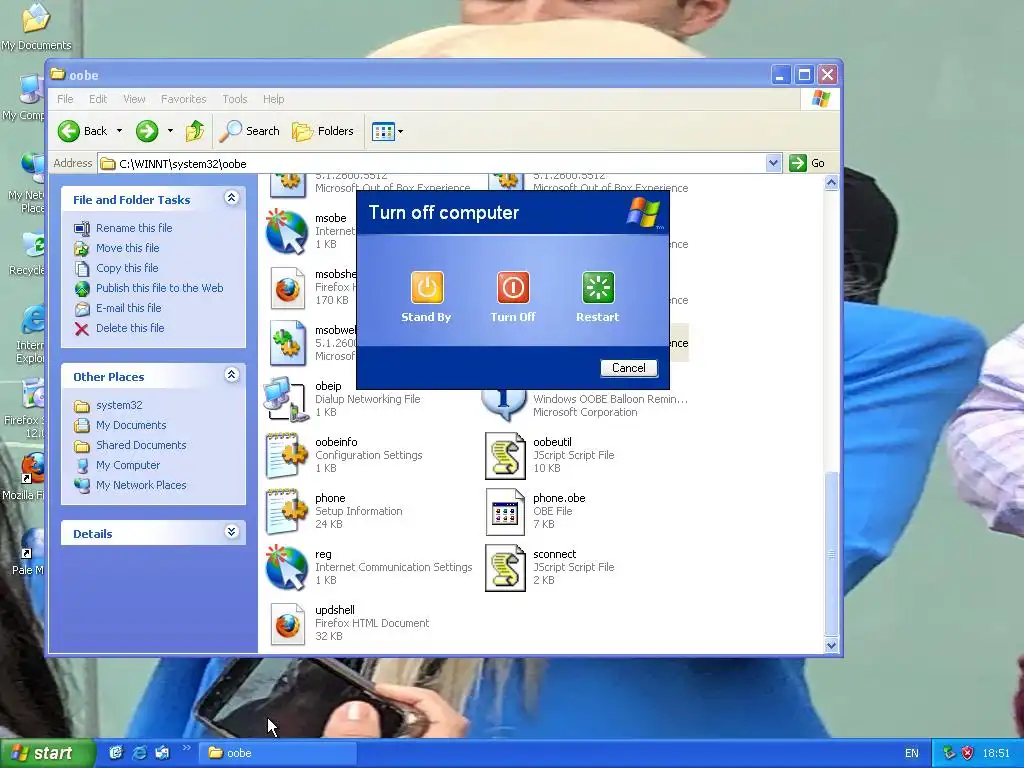Open My Documents desktop icon
The image size is (1024, 768).
coord(35,26)
